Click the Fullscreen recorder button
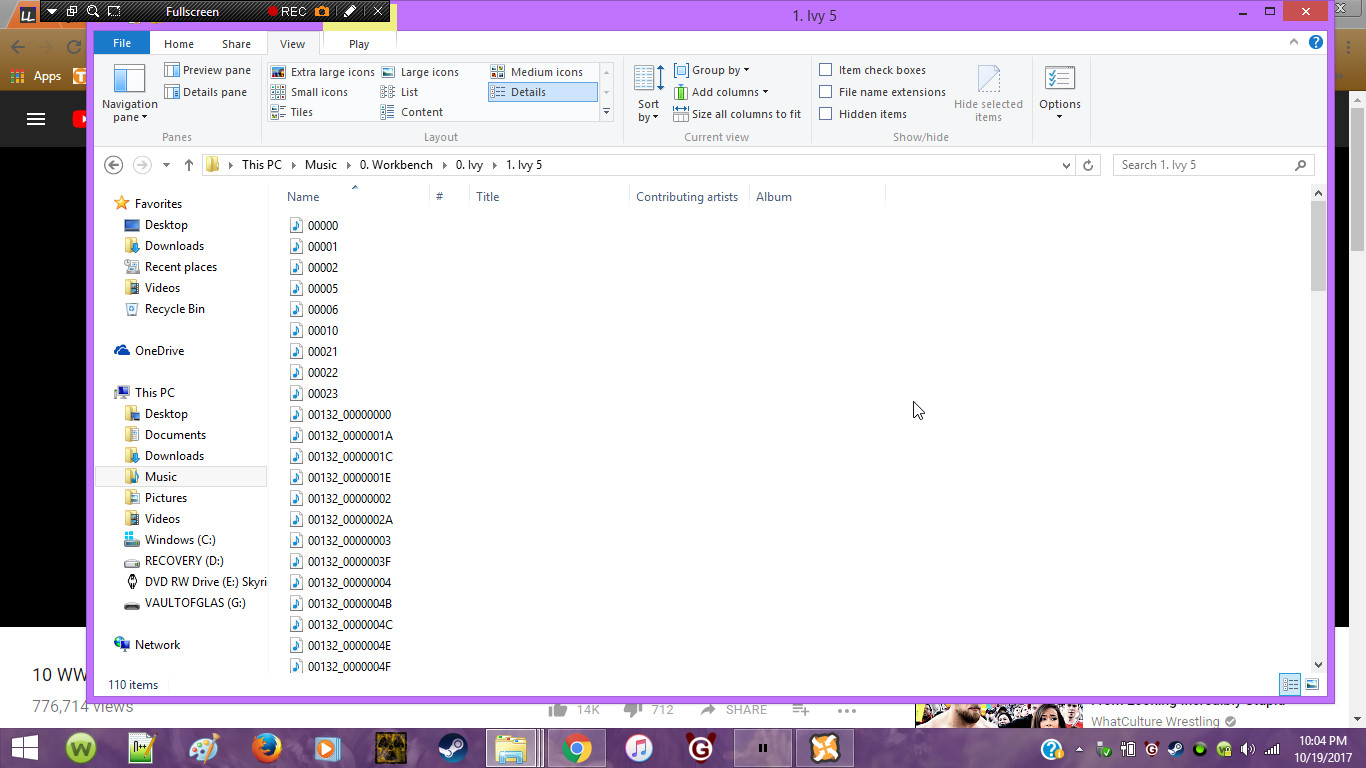1366x768 pixels. [x=192, y=12]
